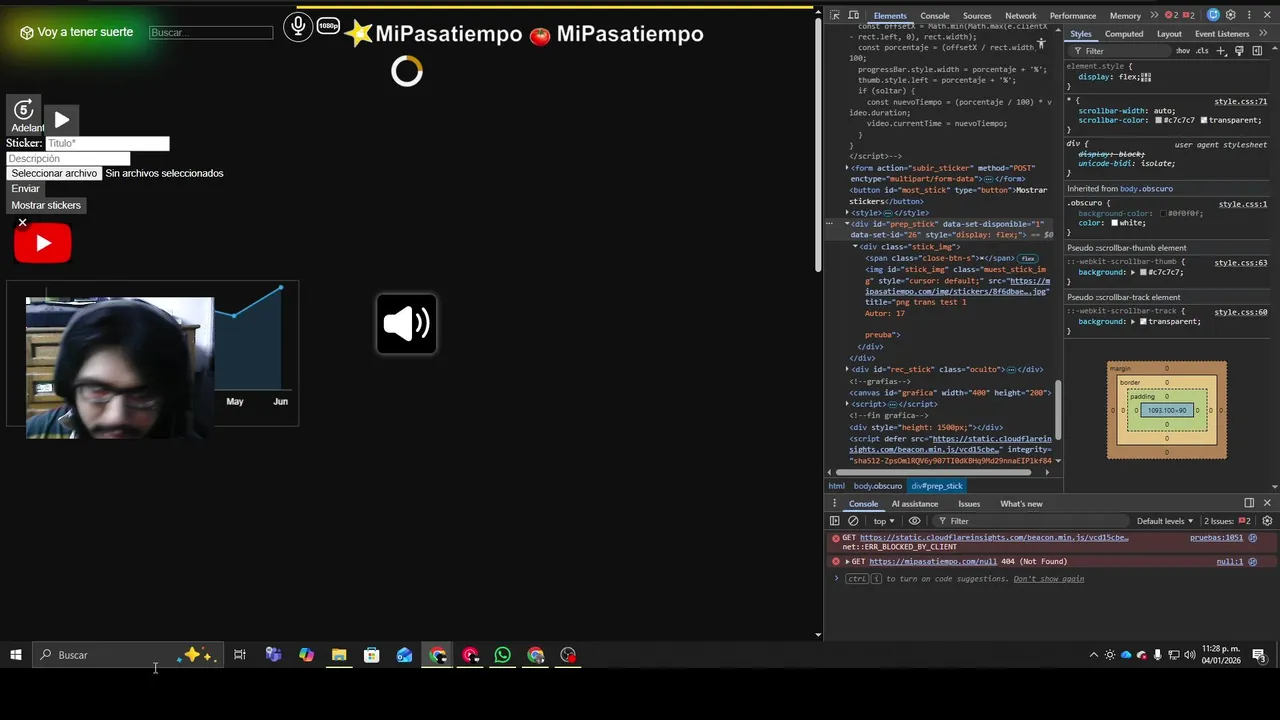This screenshot has height=720, width=1280.
Task: Click Seleccionar archivo file button
Action: 54,173
